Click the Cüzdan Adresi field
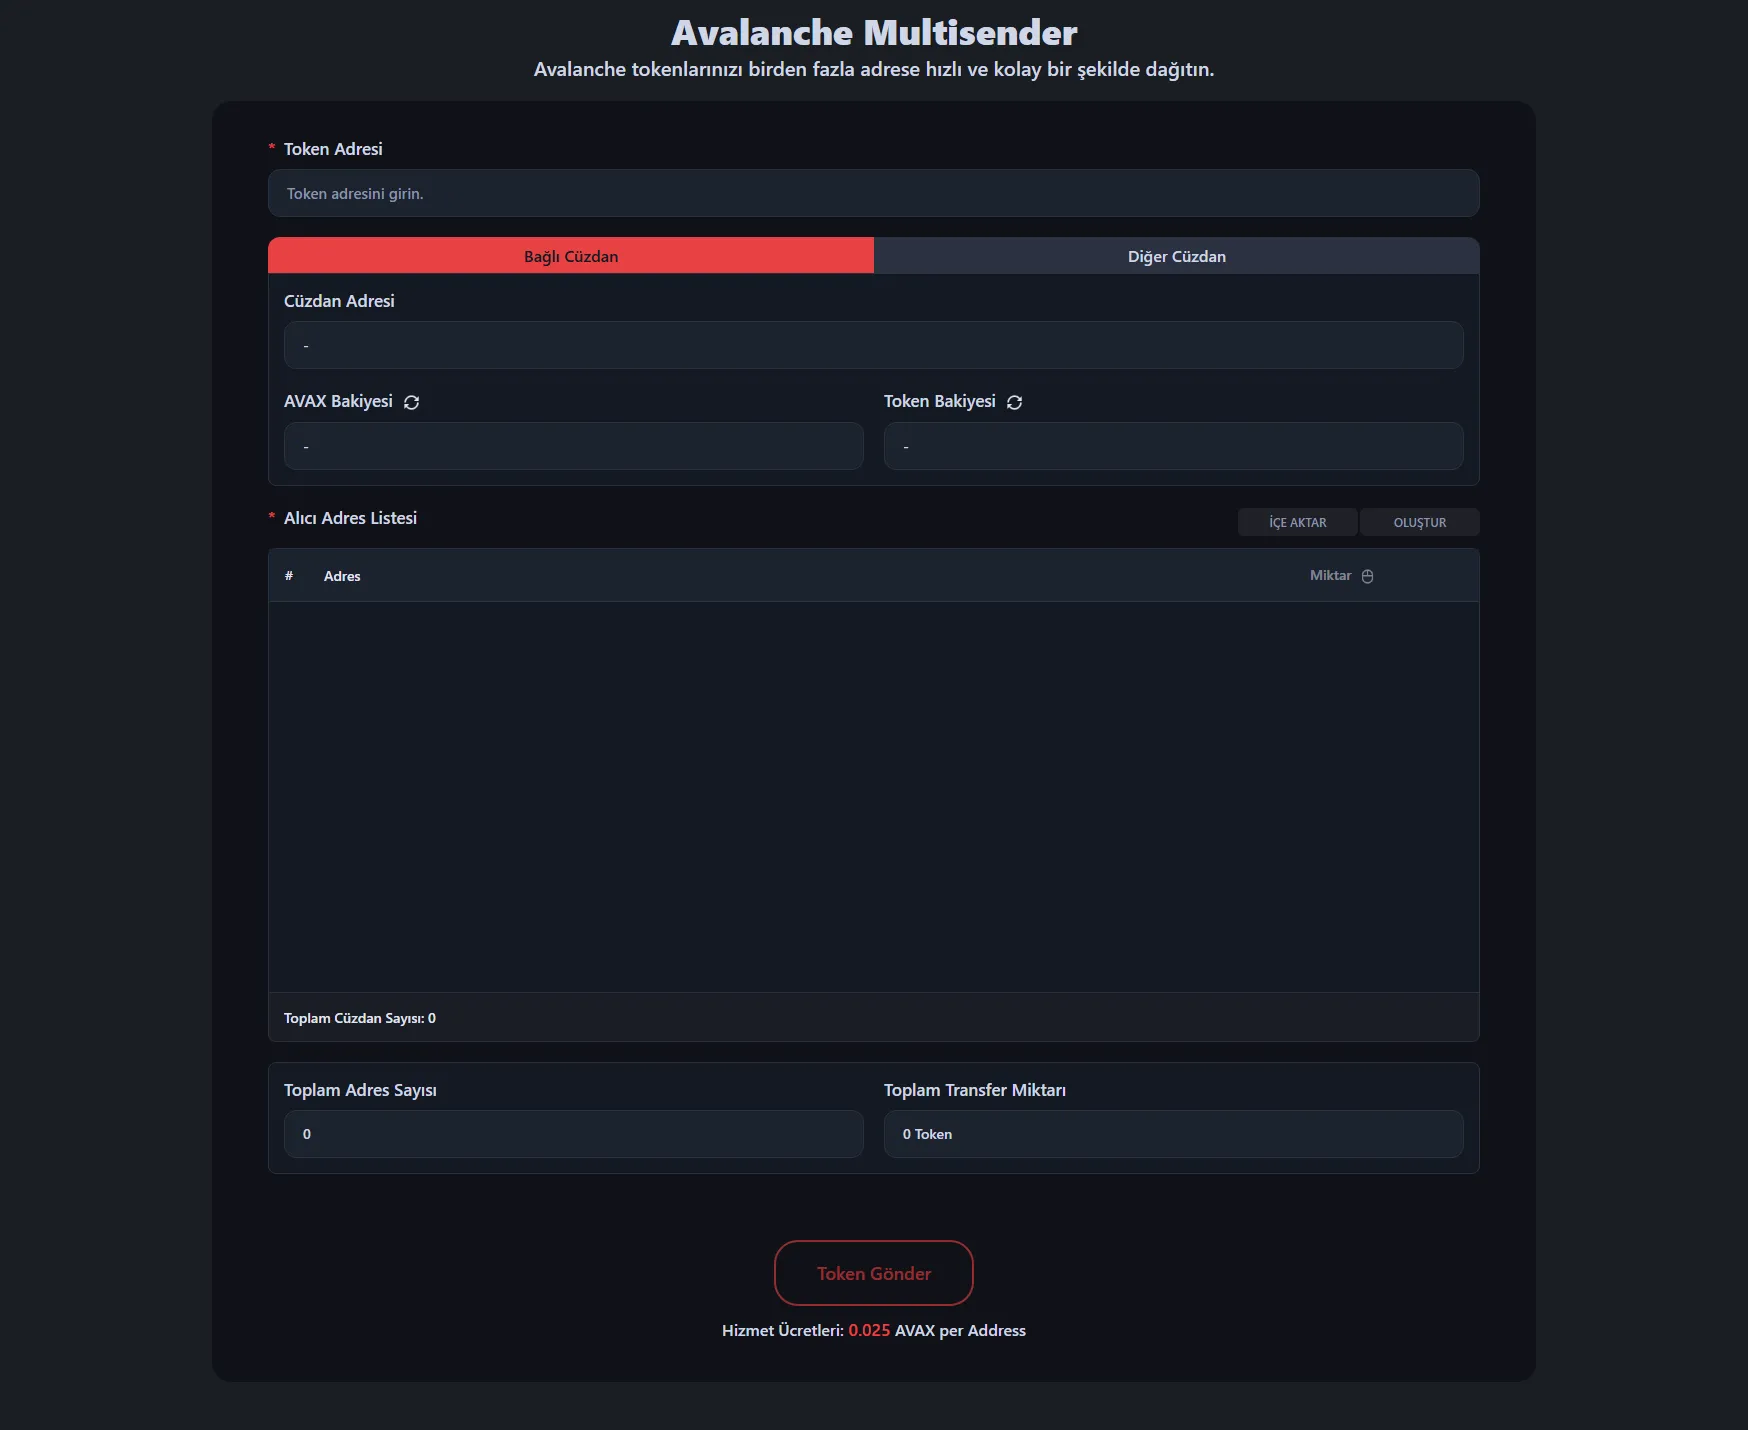This screenshot has height=1430, width=1748. [x=873, y=345]
